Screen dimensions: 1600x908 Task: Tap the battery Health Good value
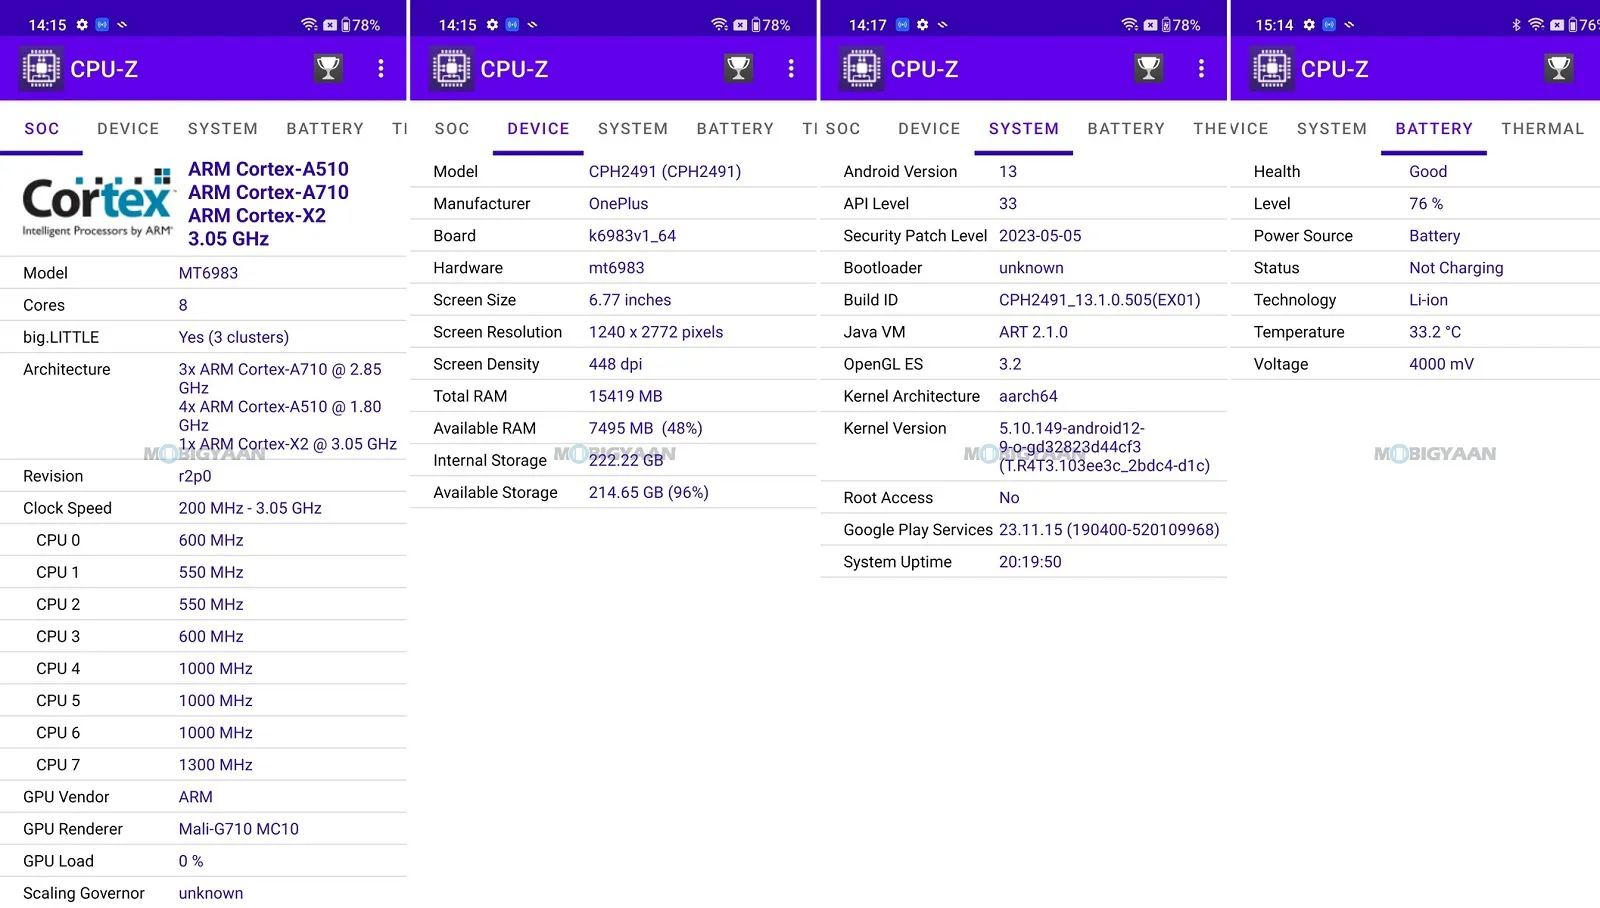[1428, 171]
